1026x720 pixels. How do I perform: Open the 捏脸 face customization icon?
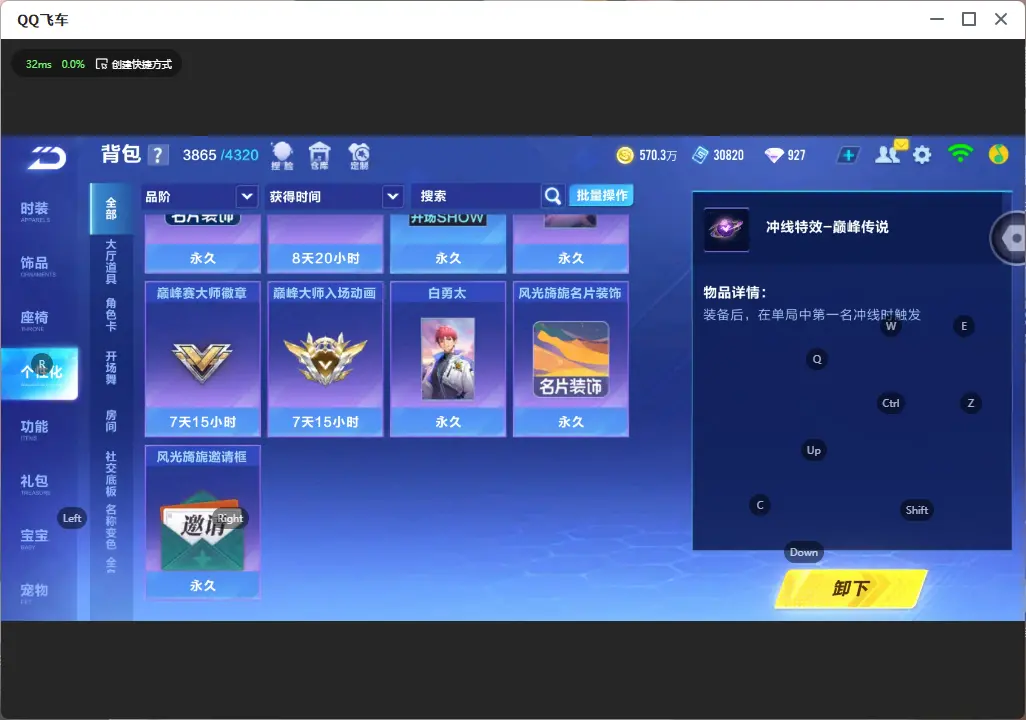[283, 156]
